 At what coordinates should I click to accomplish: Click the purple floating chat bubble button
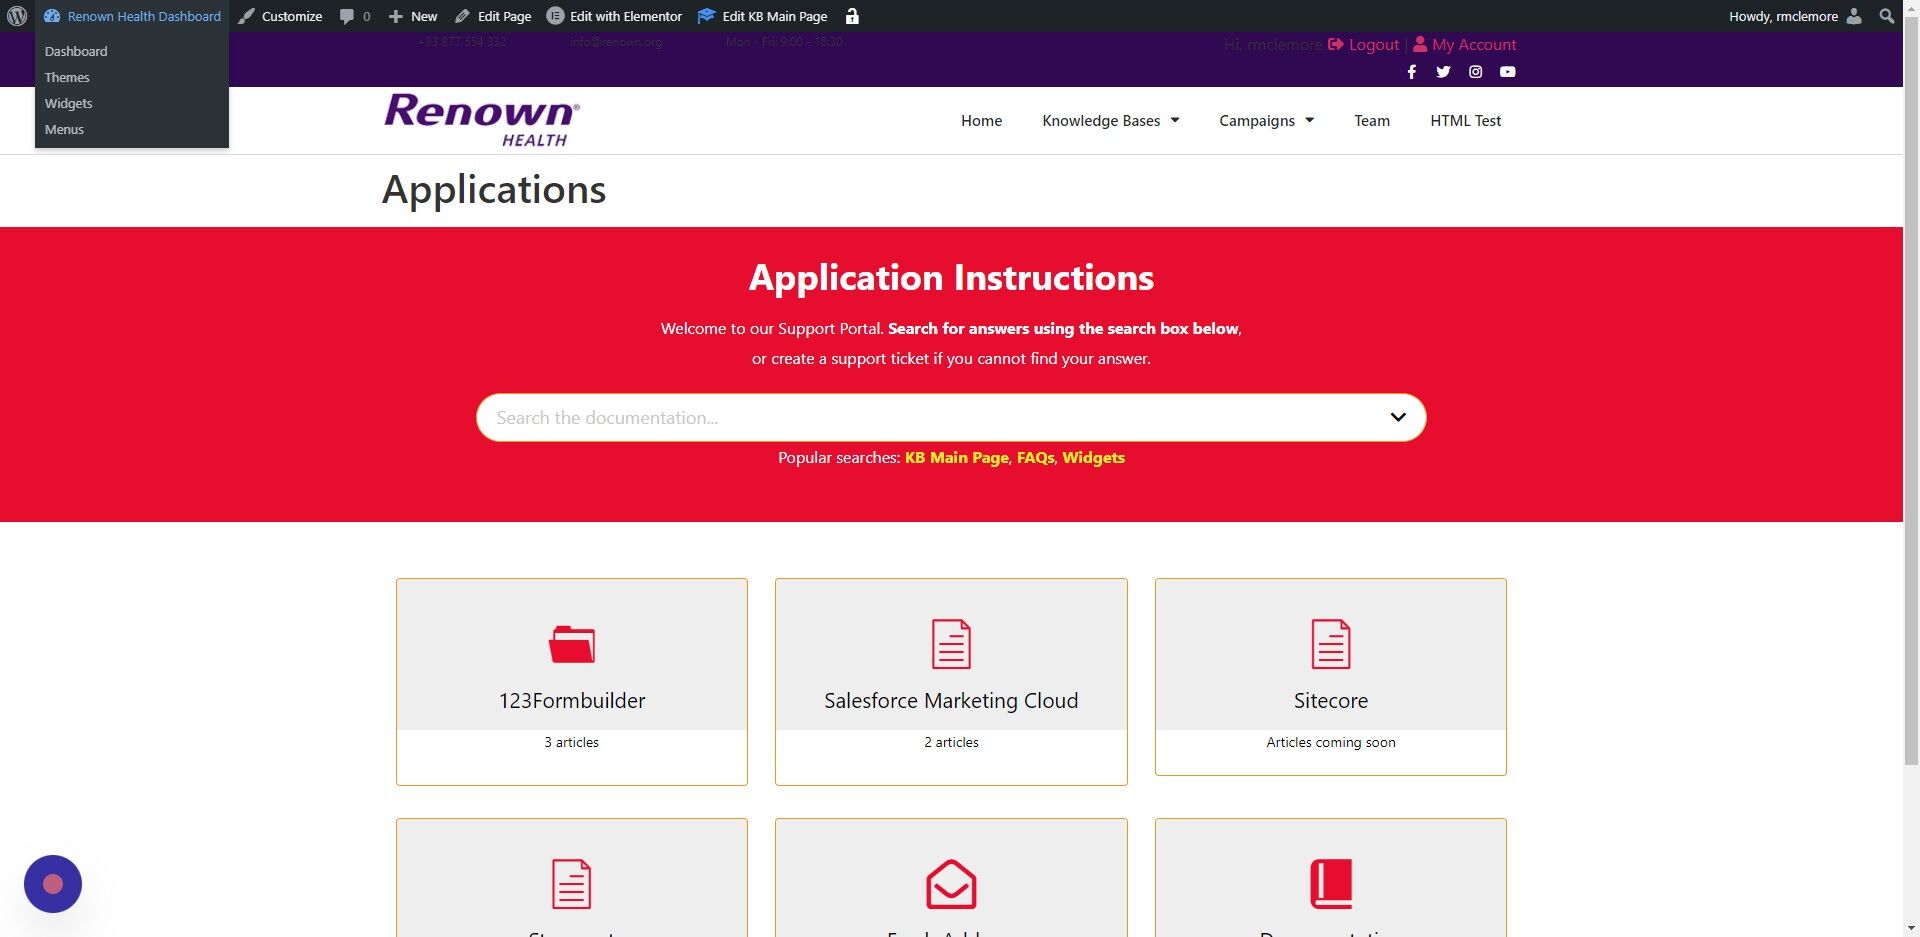point(53,884)
